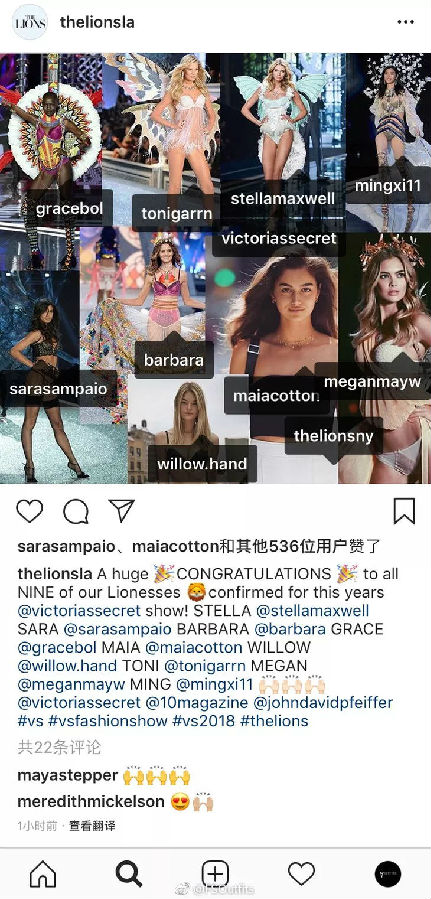The image size is (431, 899).
Task: Tap the heart like icon under the photo
Action: [30, 511]
